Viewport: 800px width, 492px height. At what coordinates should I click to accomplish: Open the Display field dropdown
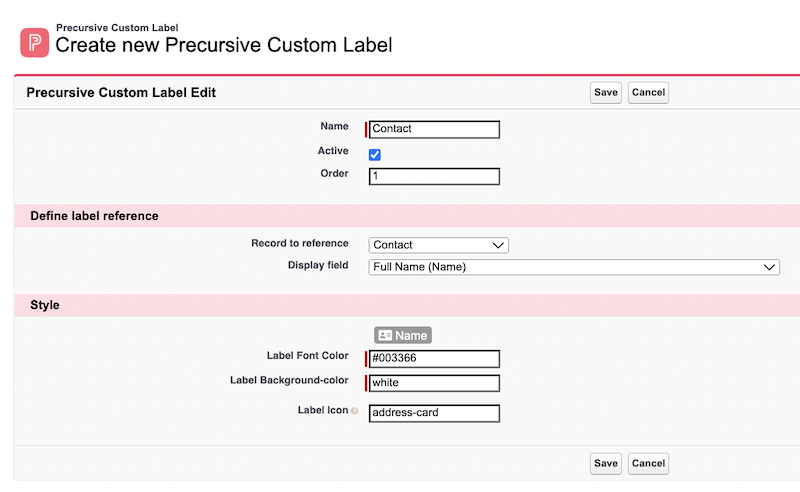tap(574, 267)
